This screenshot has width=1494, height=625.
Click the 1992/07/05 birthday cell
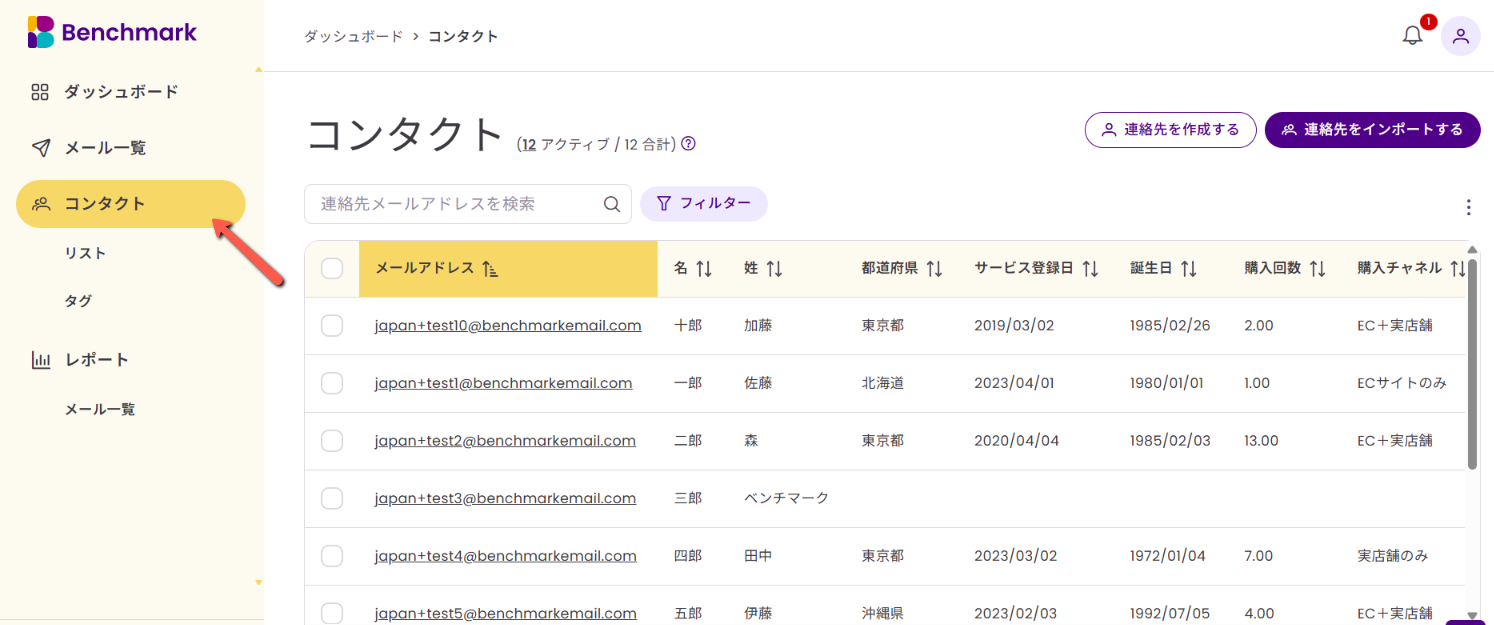1170,613
